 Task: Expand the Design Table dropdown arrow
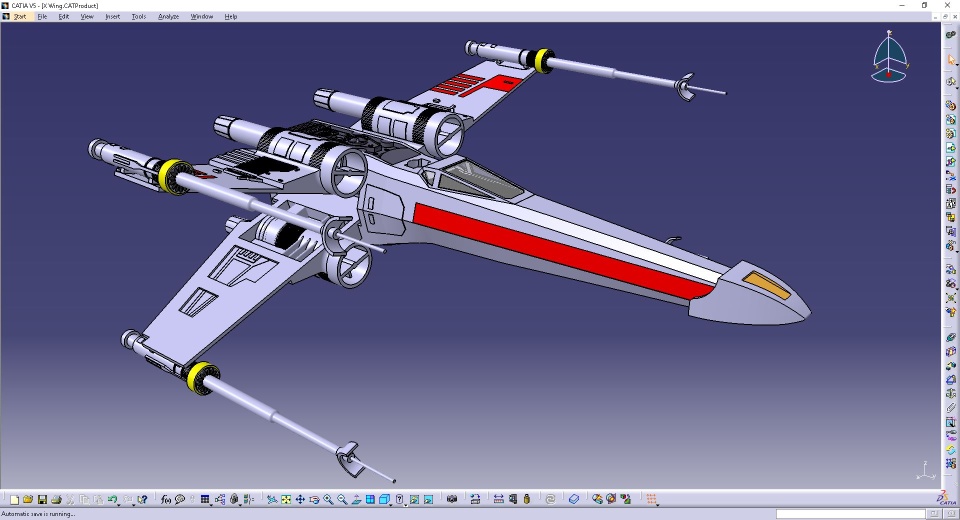[211, 504]
